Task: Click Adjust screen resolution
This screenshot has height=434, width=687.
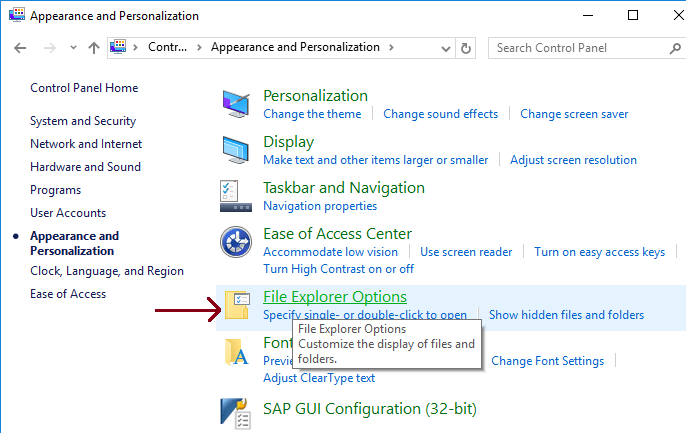Action: 573,160
